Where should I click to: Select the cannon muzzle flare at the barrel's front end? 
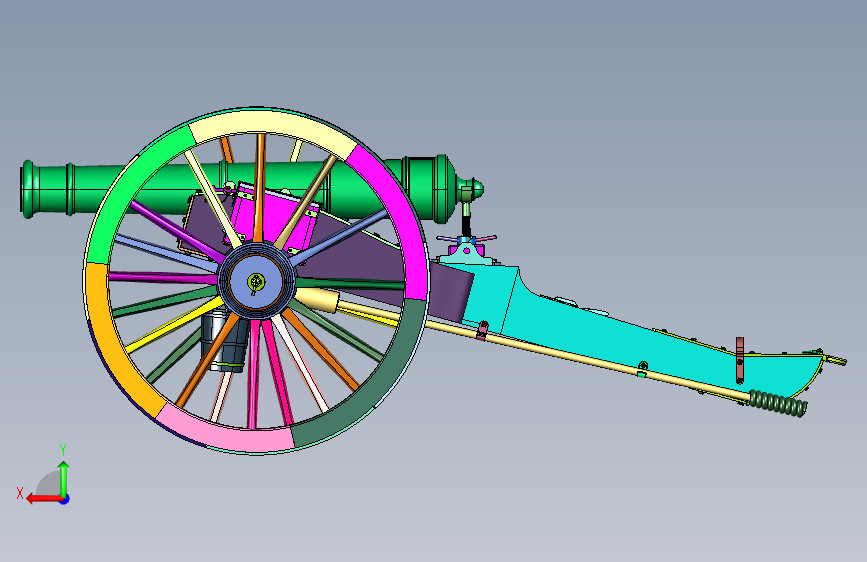pyautogui.click(x=28, y=189)
